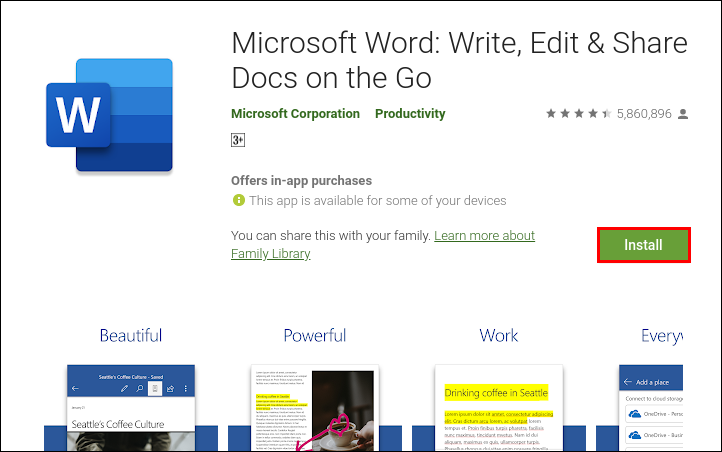
Task: Click the 3+ content rating badge
Action: (x=238, y=140)
